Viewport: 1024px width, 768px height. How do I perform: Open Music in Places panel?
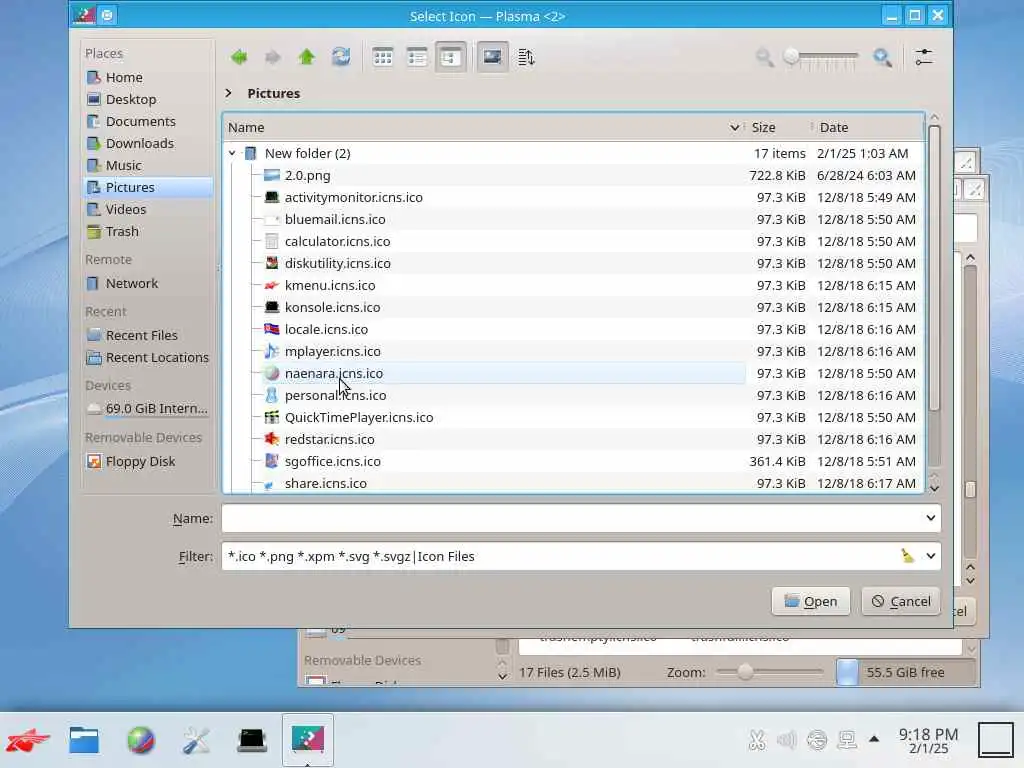tap(148, 165)
